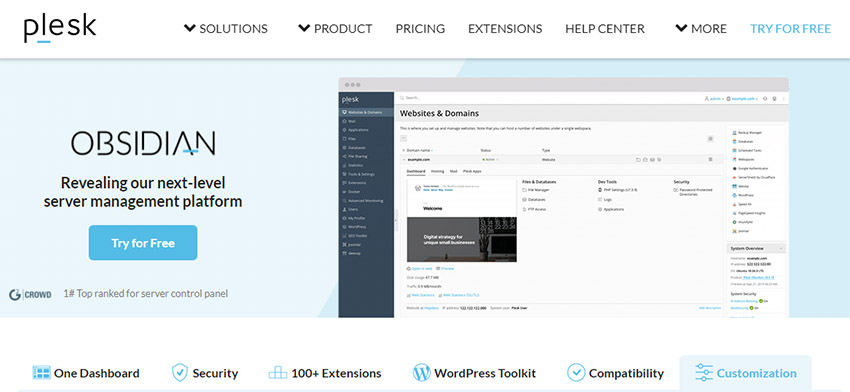Open PHP Settings under Dev Tools
The image size is (850, 392).
coord(617,190)
